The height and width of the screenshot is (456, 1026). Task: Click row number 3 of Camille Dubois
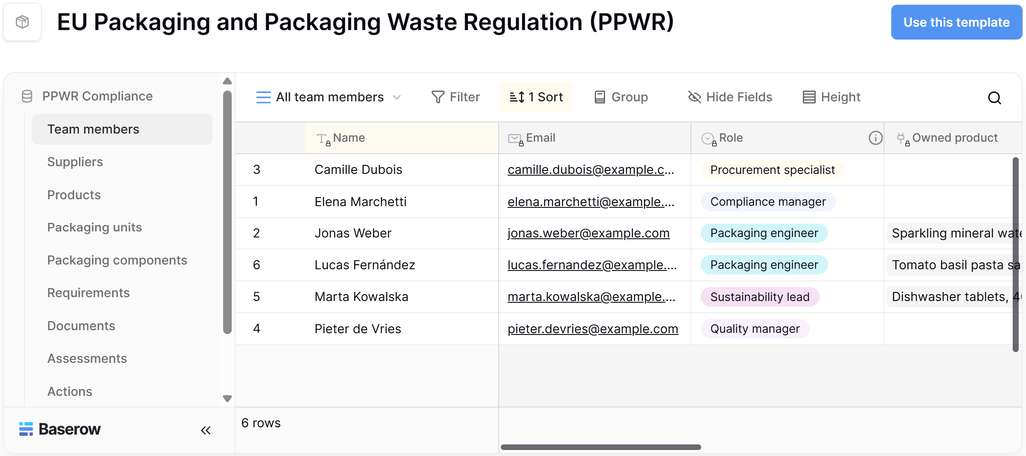pos(256,170)
